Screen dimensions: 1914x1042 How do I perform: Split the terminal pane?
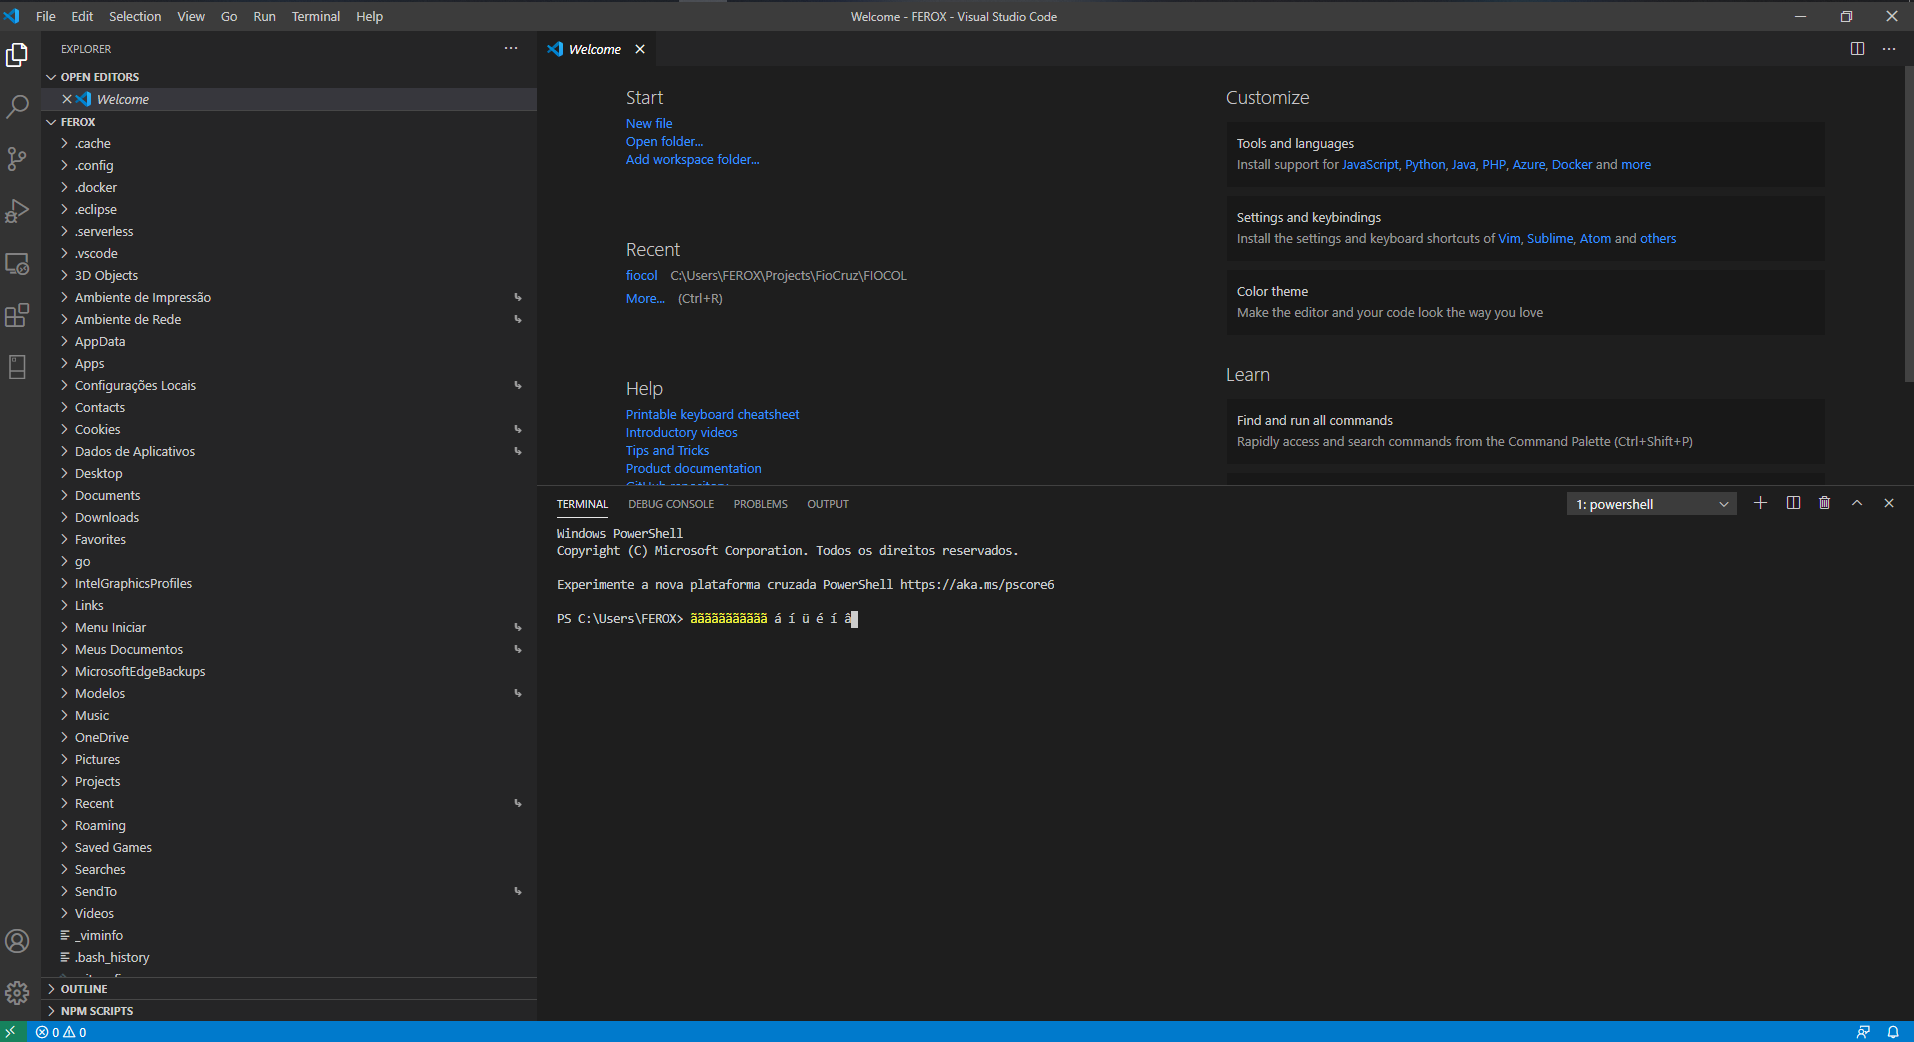[x=1793, y=503]
